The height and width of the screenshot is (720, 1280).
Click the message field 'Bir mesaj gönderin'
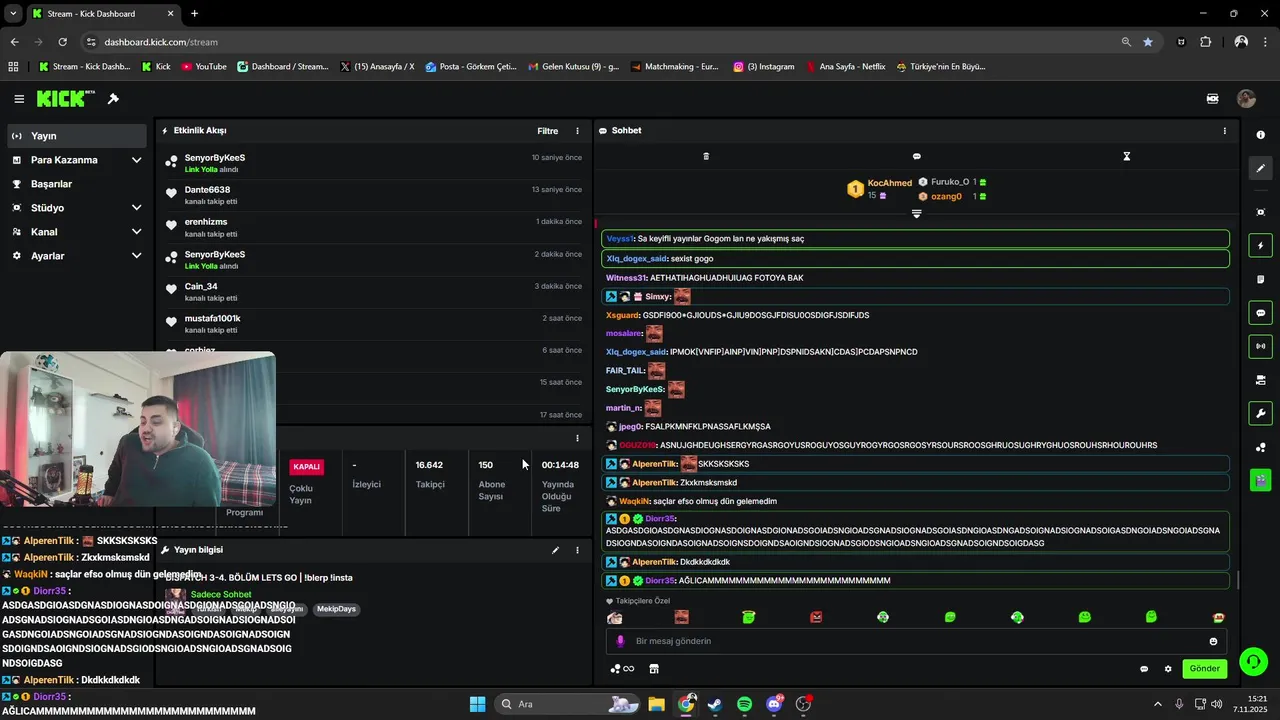[915, 641]
